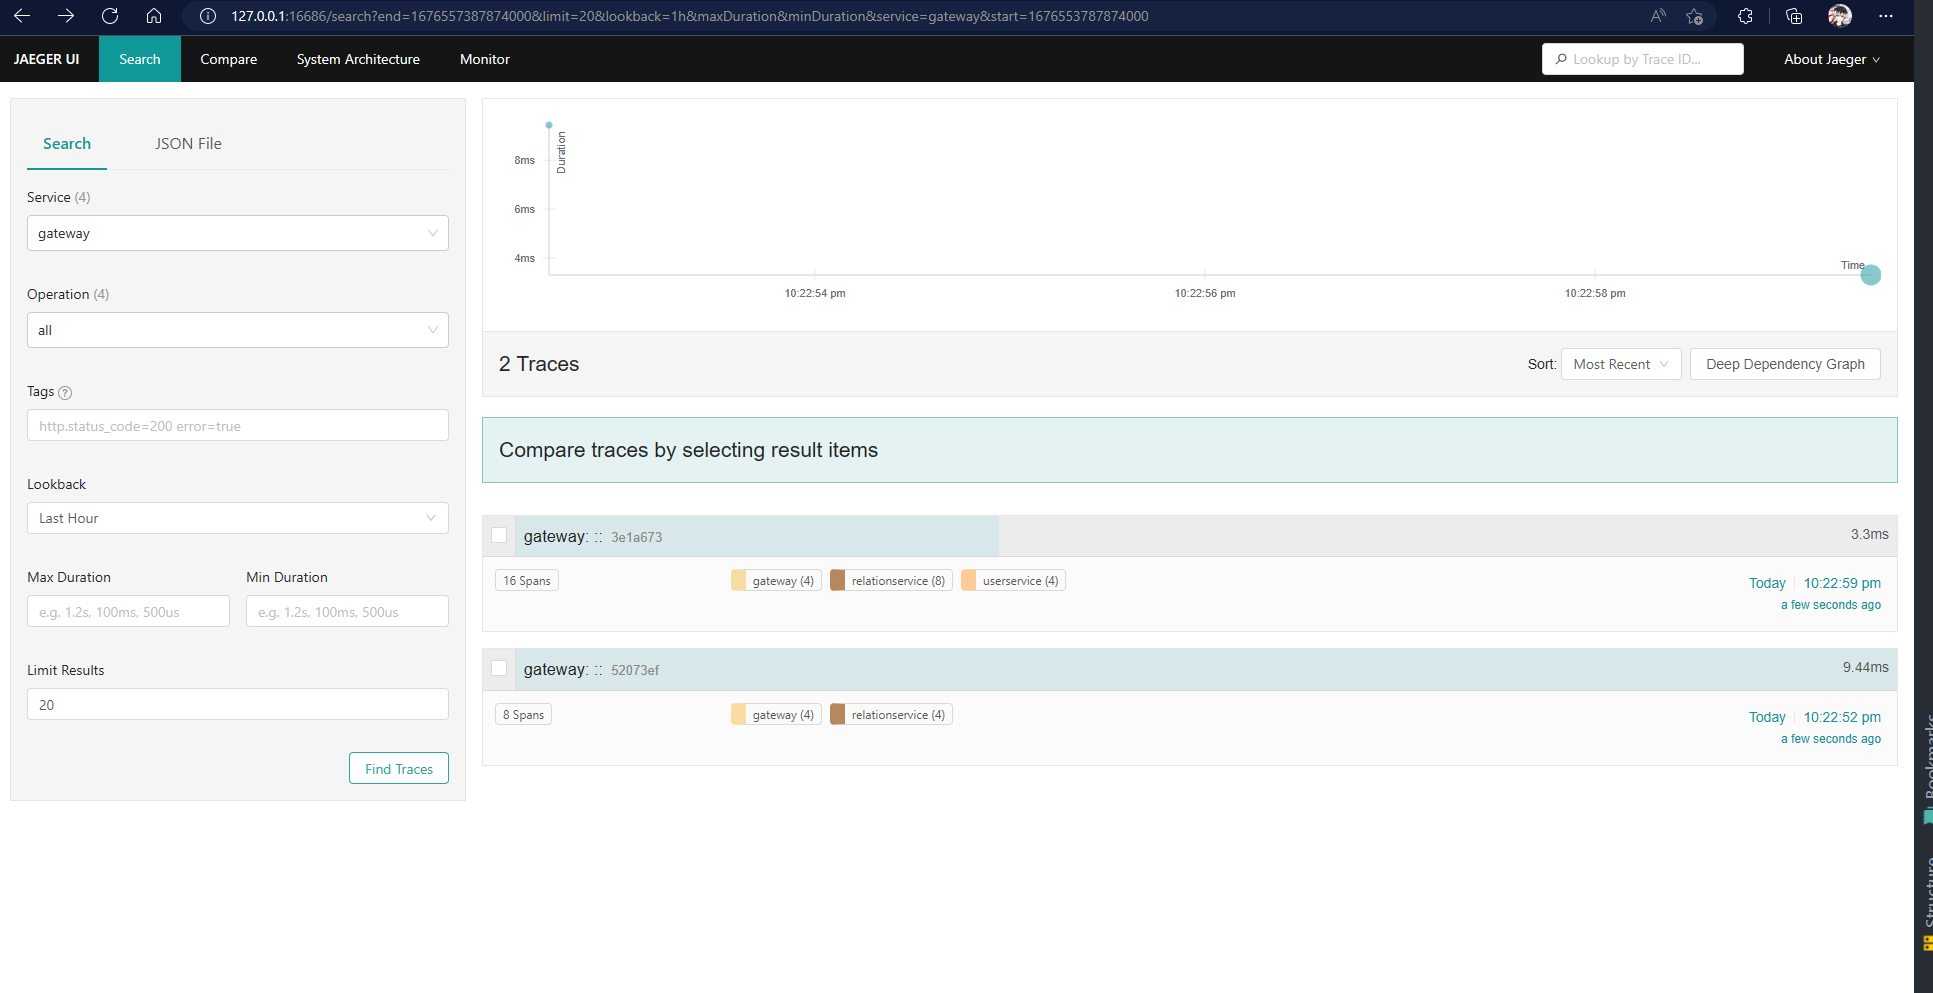Click the large trace dot on the scatter plot

tap(1871, 275)
